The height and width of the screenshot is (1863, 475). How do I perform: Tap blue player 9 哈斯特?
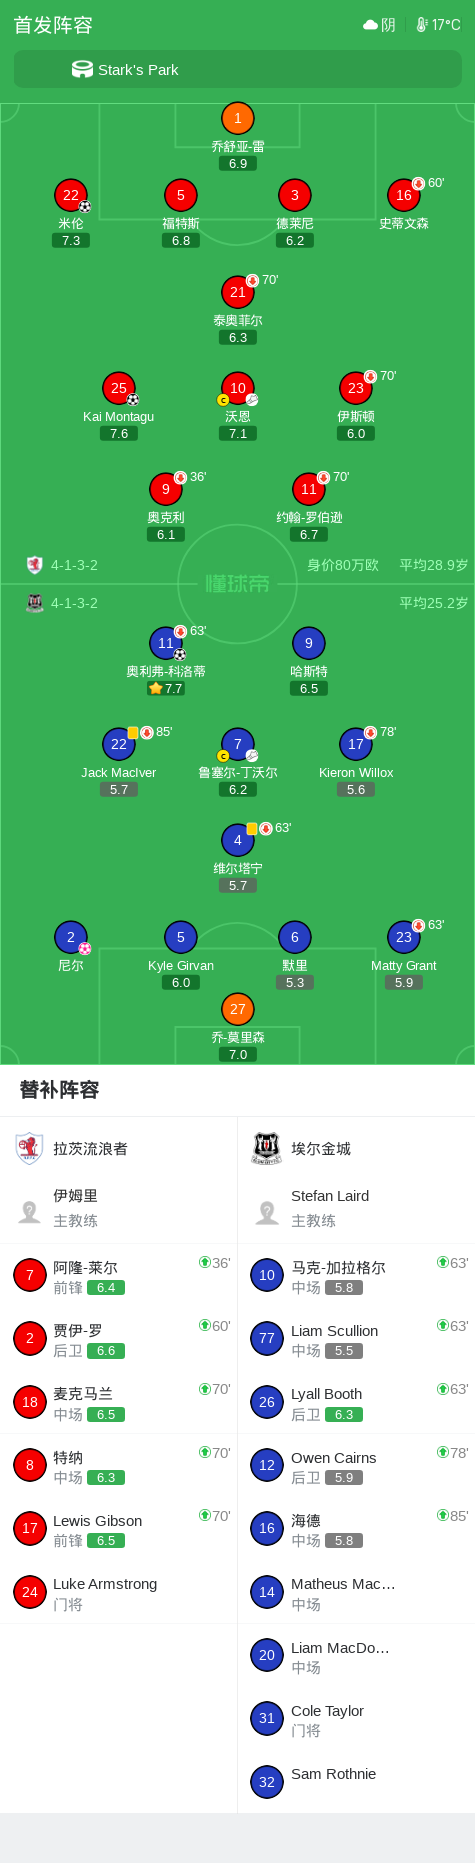308,643
